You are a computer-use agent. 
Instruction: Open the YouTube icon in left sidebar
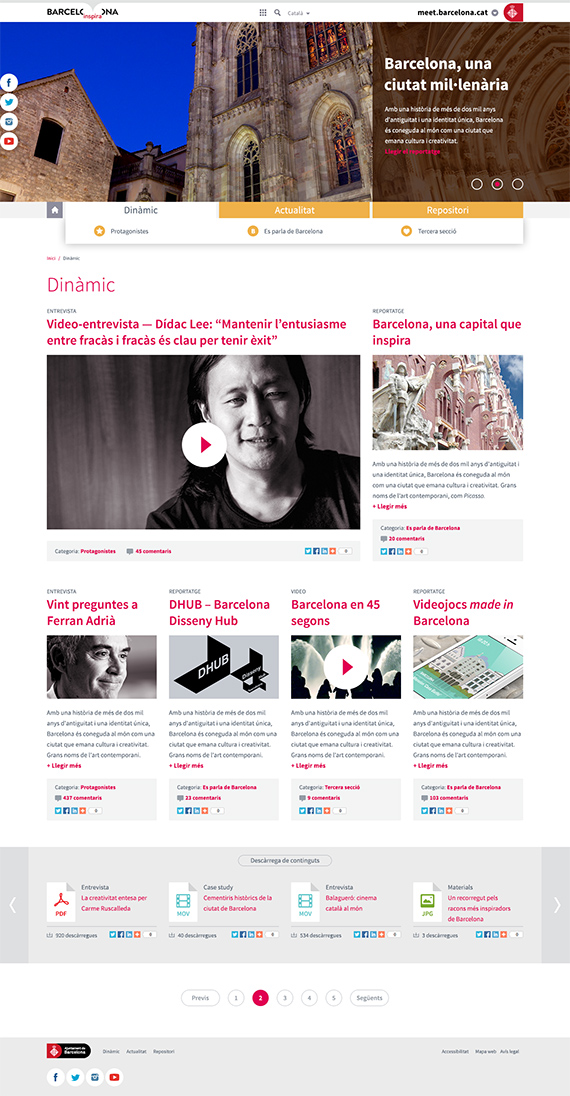click(9, 142)
